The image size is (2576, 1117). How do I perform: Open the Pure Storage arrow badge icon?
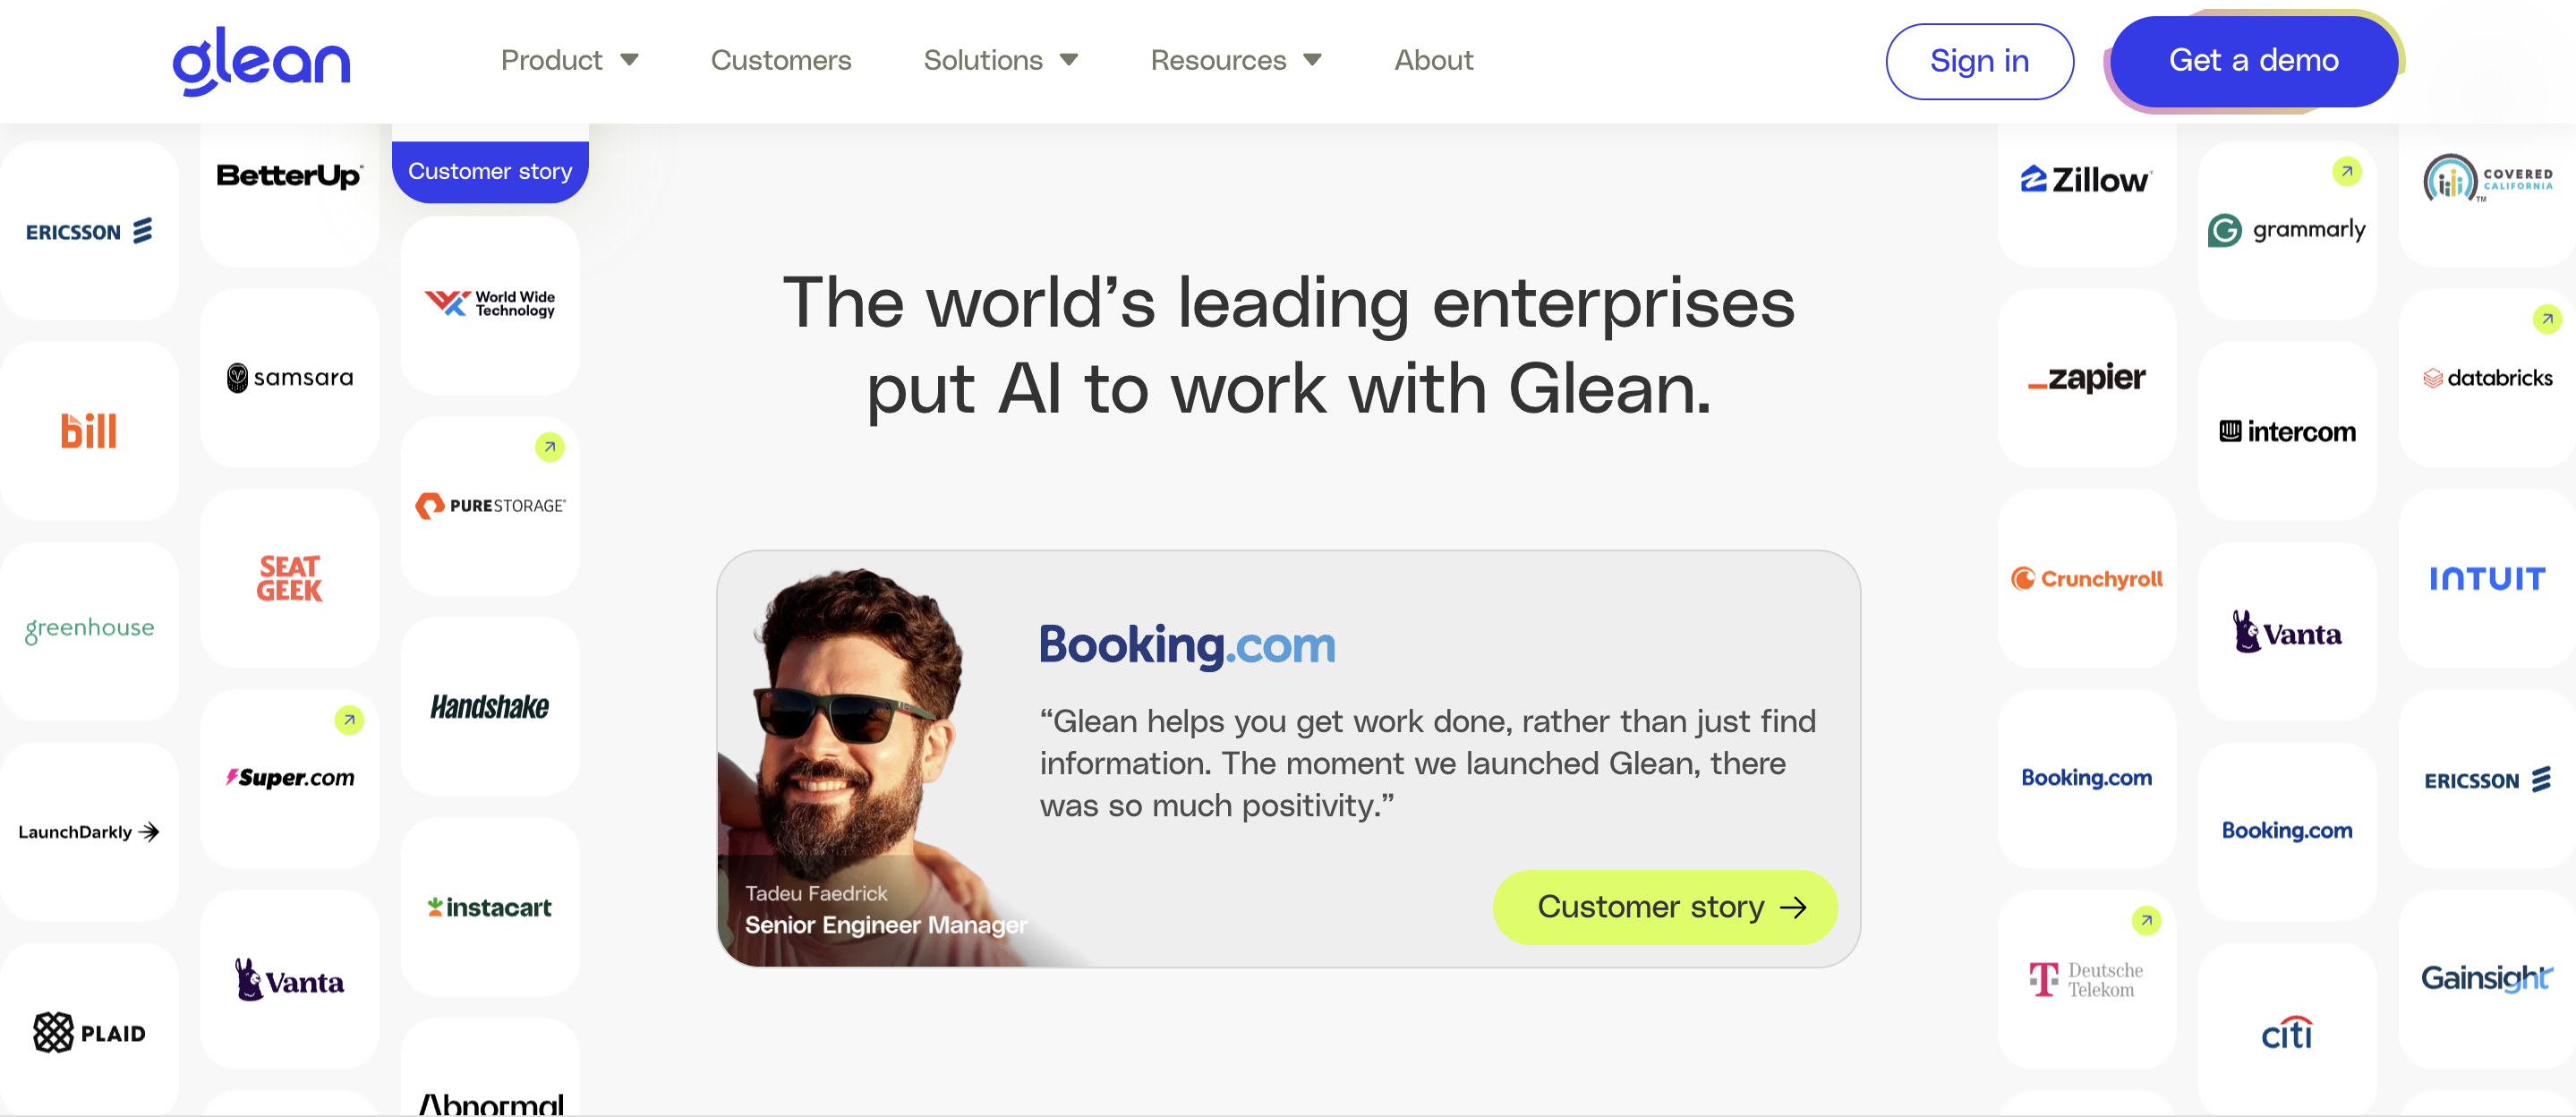point(549,447)
